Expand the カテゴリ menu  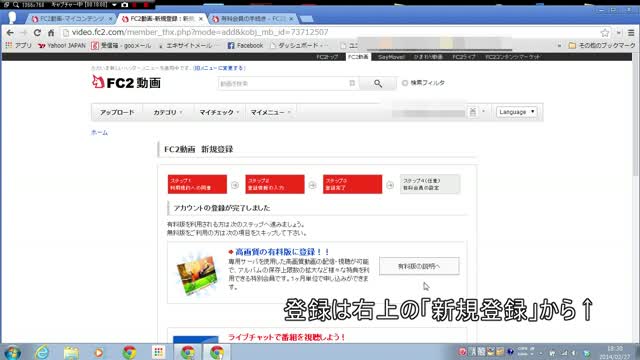pyautogui.click(x=168, y=112)
